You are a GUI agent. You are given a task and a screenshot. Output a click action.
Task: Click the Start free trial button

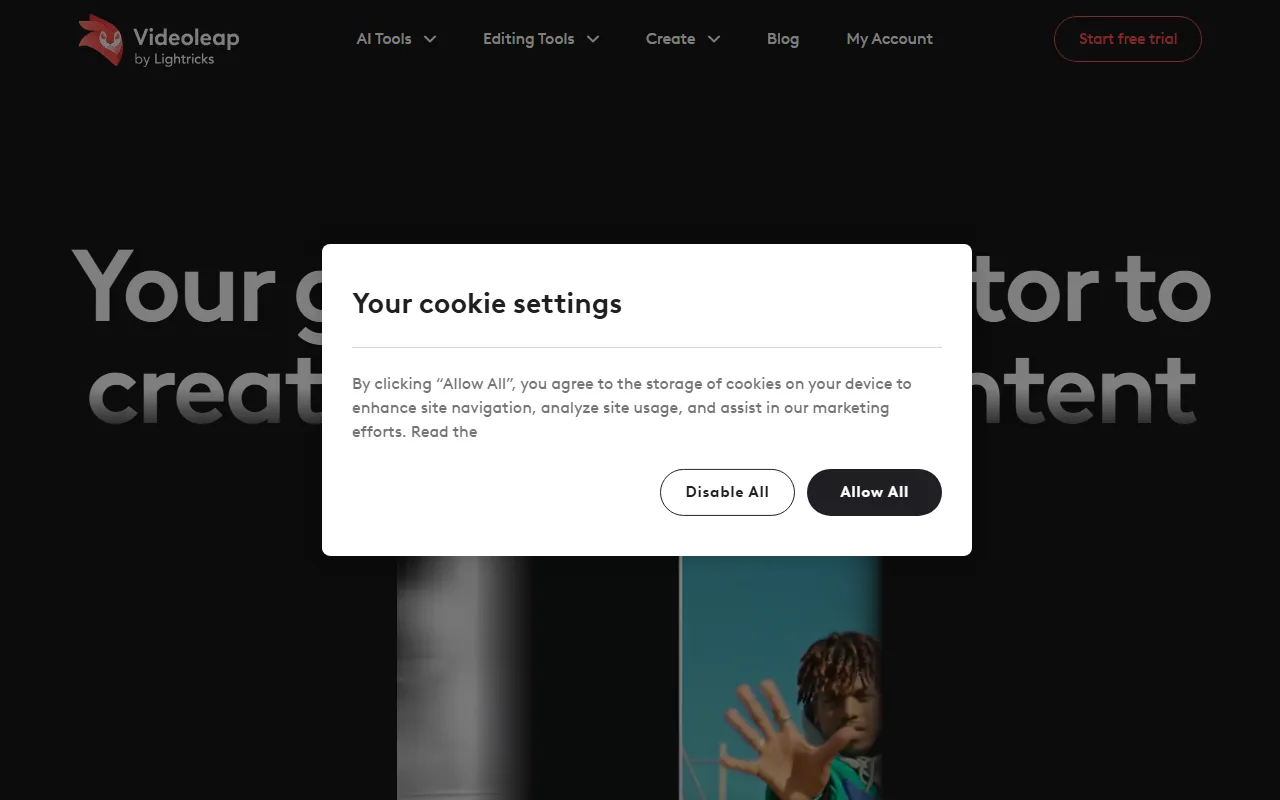tap(1128, 39)
